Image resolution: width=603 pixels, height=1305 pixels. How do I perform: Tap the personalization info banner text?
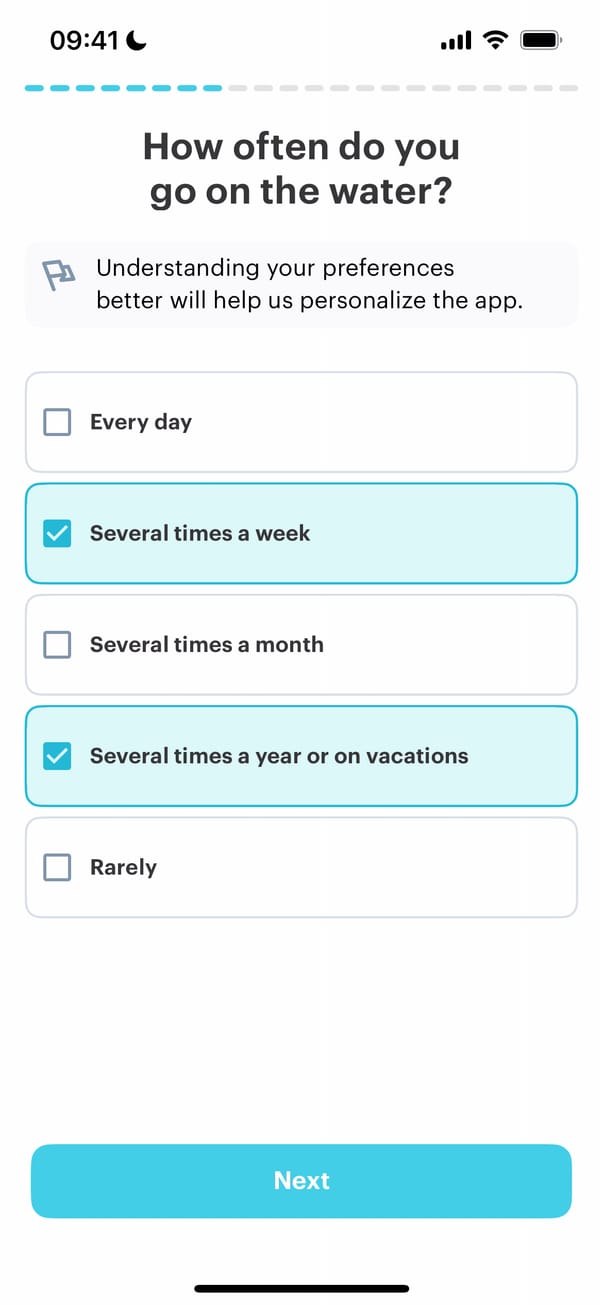[309, 284]
